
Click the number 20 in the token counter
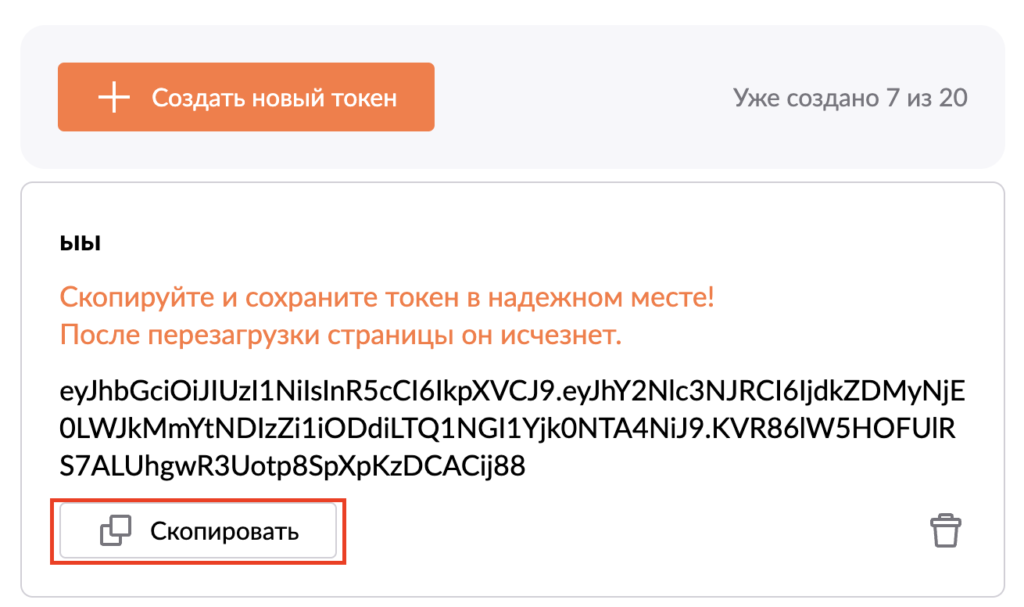(953, 98)
